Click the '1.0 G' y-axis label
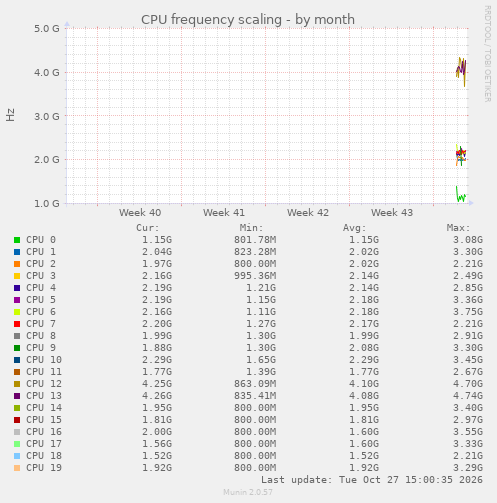Viewport: 497px width, 503px height. click(47, 203)
